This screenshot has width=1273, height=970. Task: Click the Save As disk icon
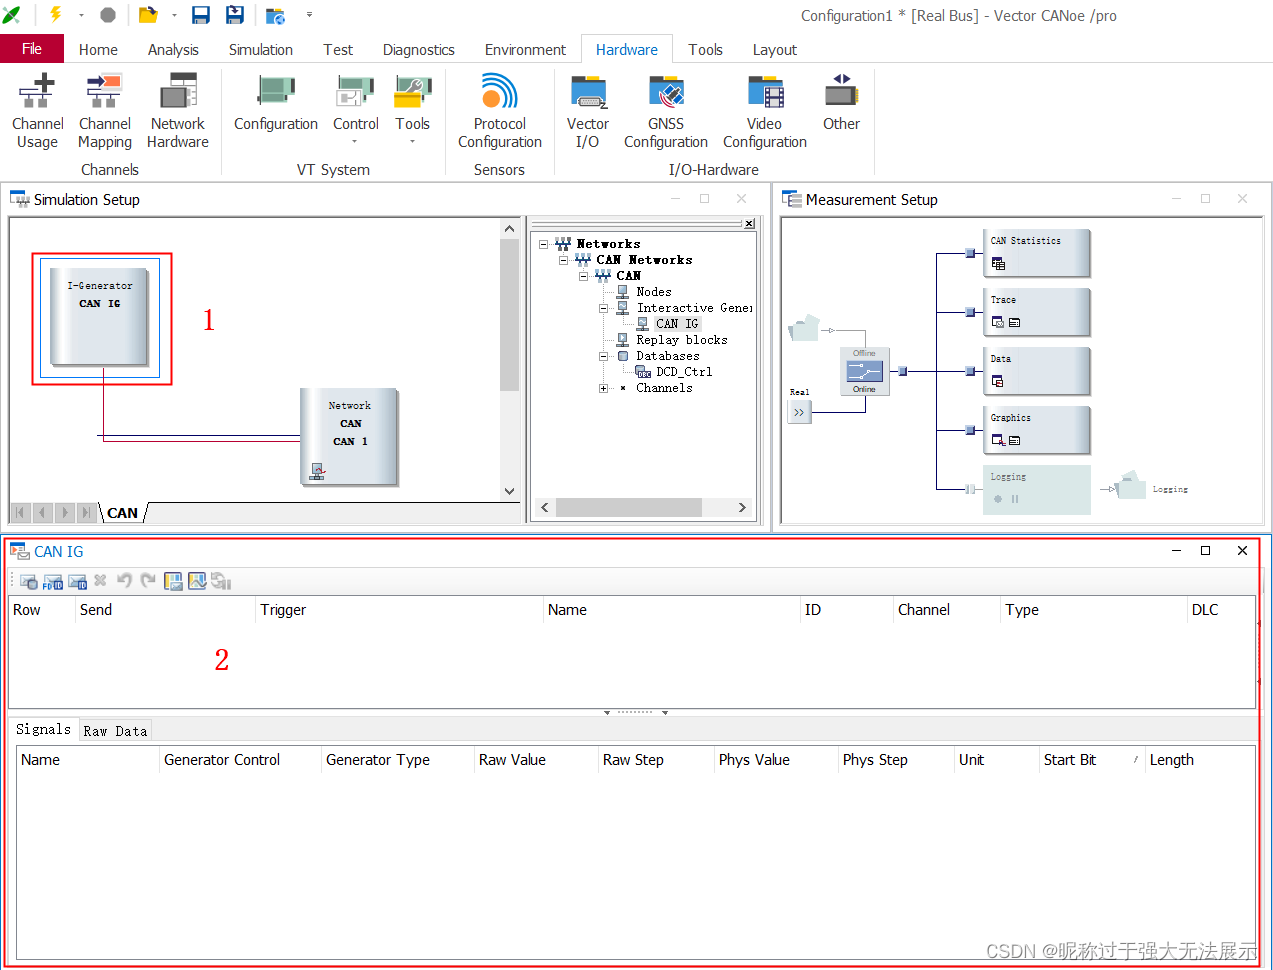tap(235, 15)
